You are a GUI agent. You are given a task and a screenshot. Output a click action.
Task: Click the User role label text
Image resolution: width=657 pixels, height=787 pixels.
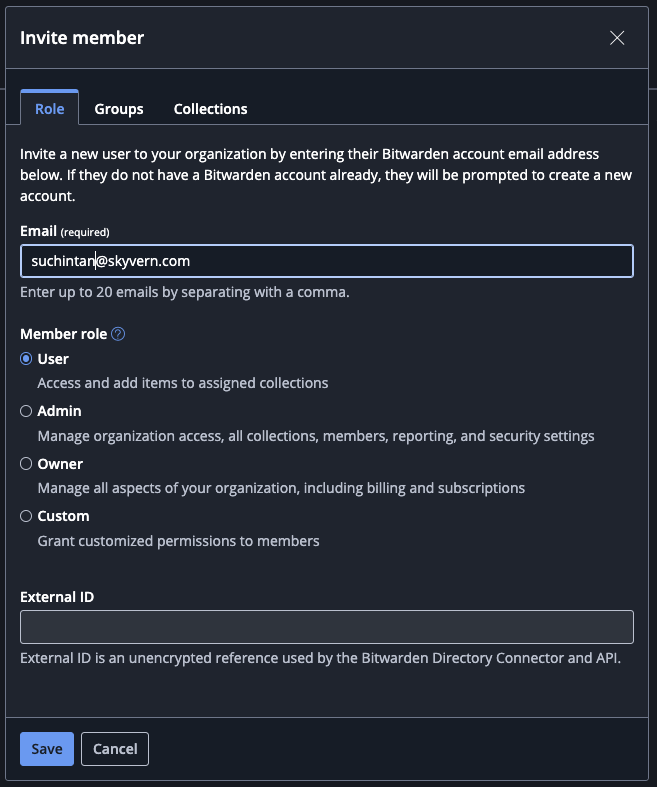53,359
